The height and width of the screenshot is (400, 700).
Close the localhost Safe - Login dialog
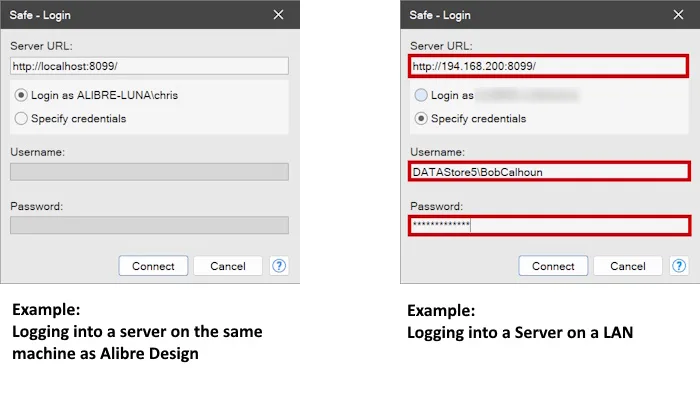click(x=279, y=15)
